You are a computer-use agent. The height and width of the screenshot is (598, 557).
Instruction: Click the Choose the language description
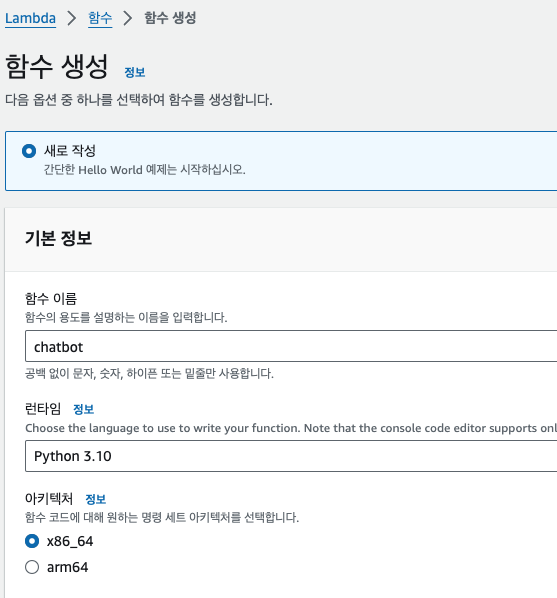click(291, 428)
